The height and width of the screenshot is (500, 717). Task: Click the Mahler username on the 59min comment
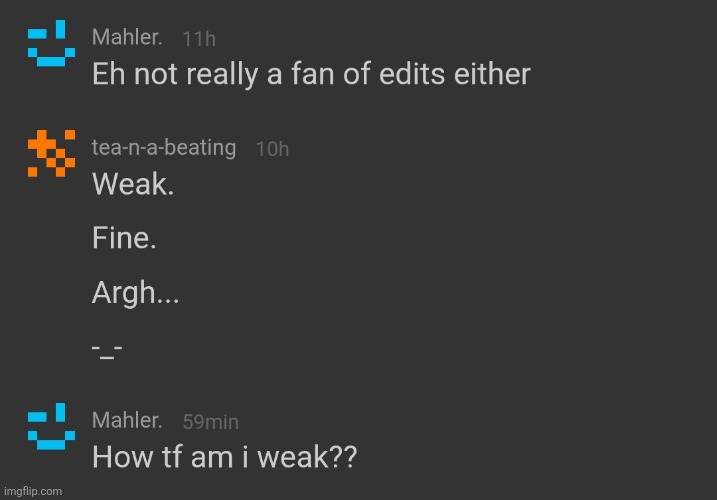tap(128, 421)
